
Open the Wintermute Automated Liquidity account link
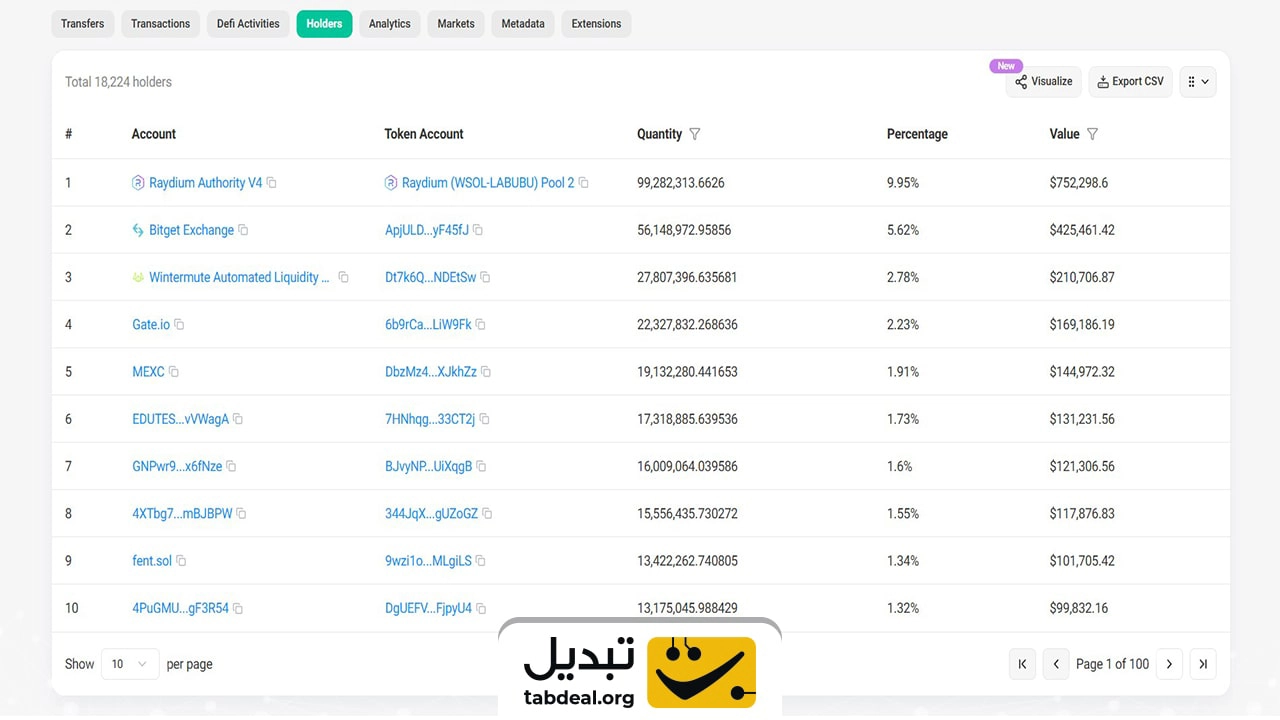click(x=239, y=277)
